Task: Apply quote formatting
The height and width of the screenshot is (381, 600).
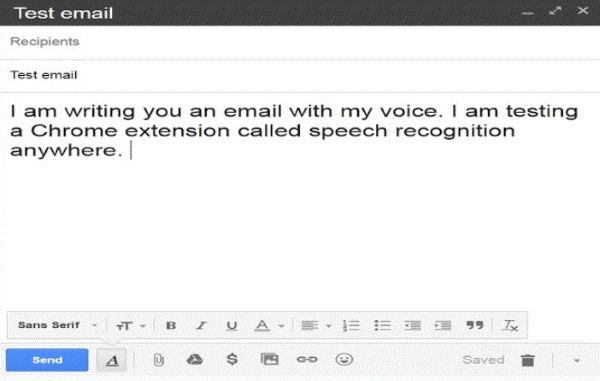Action: click(474, 325)
